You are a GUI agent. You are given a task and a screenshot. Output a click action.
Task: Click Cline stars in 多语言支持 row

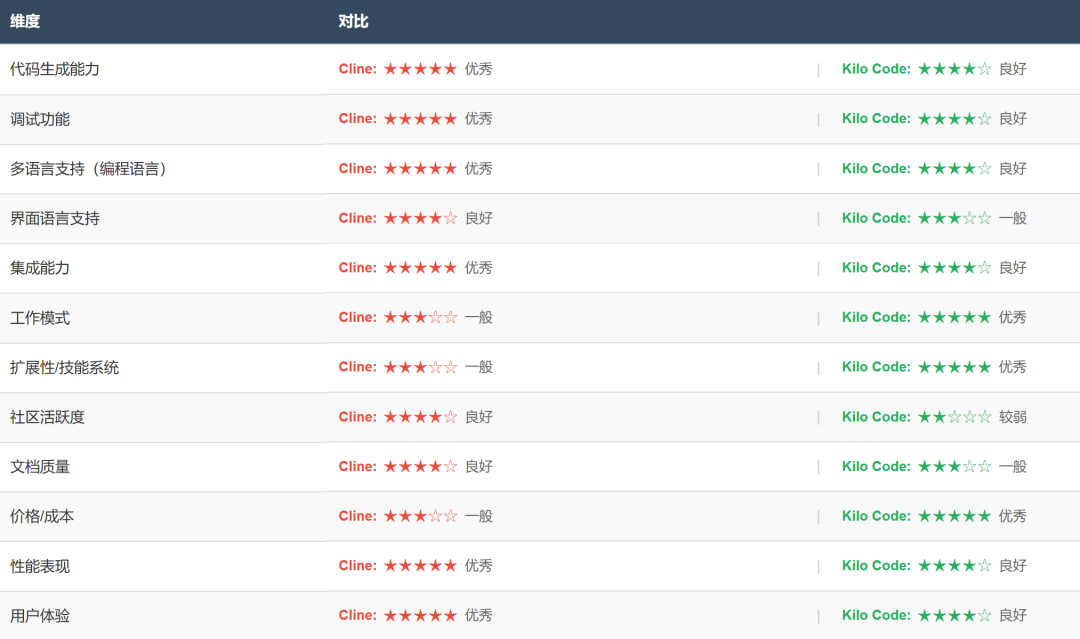(x=420, y=168)
